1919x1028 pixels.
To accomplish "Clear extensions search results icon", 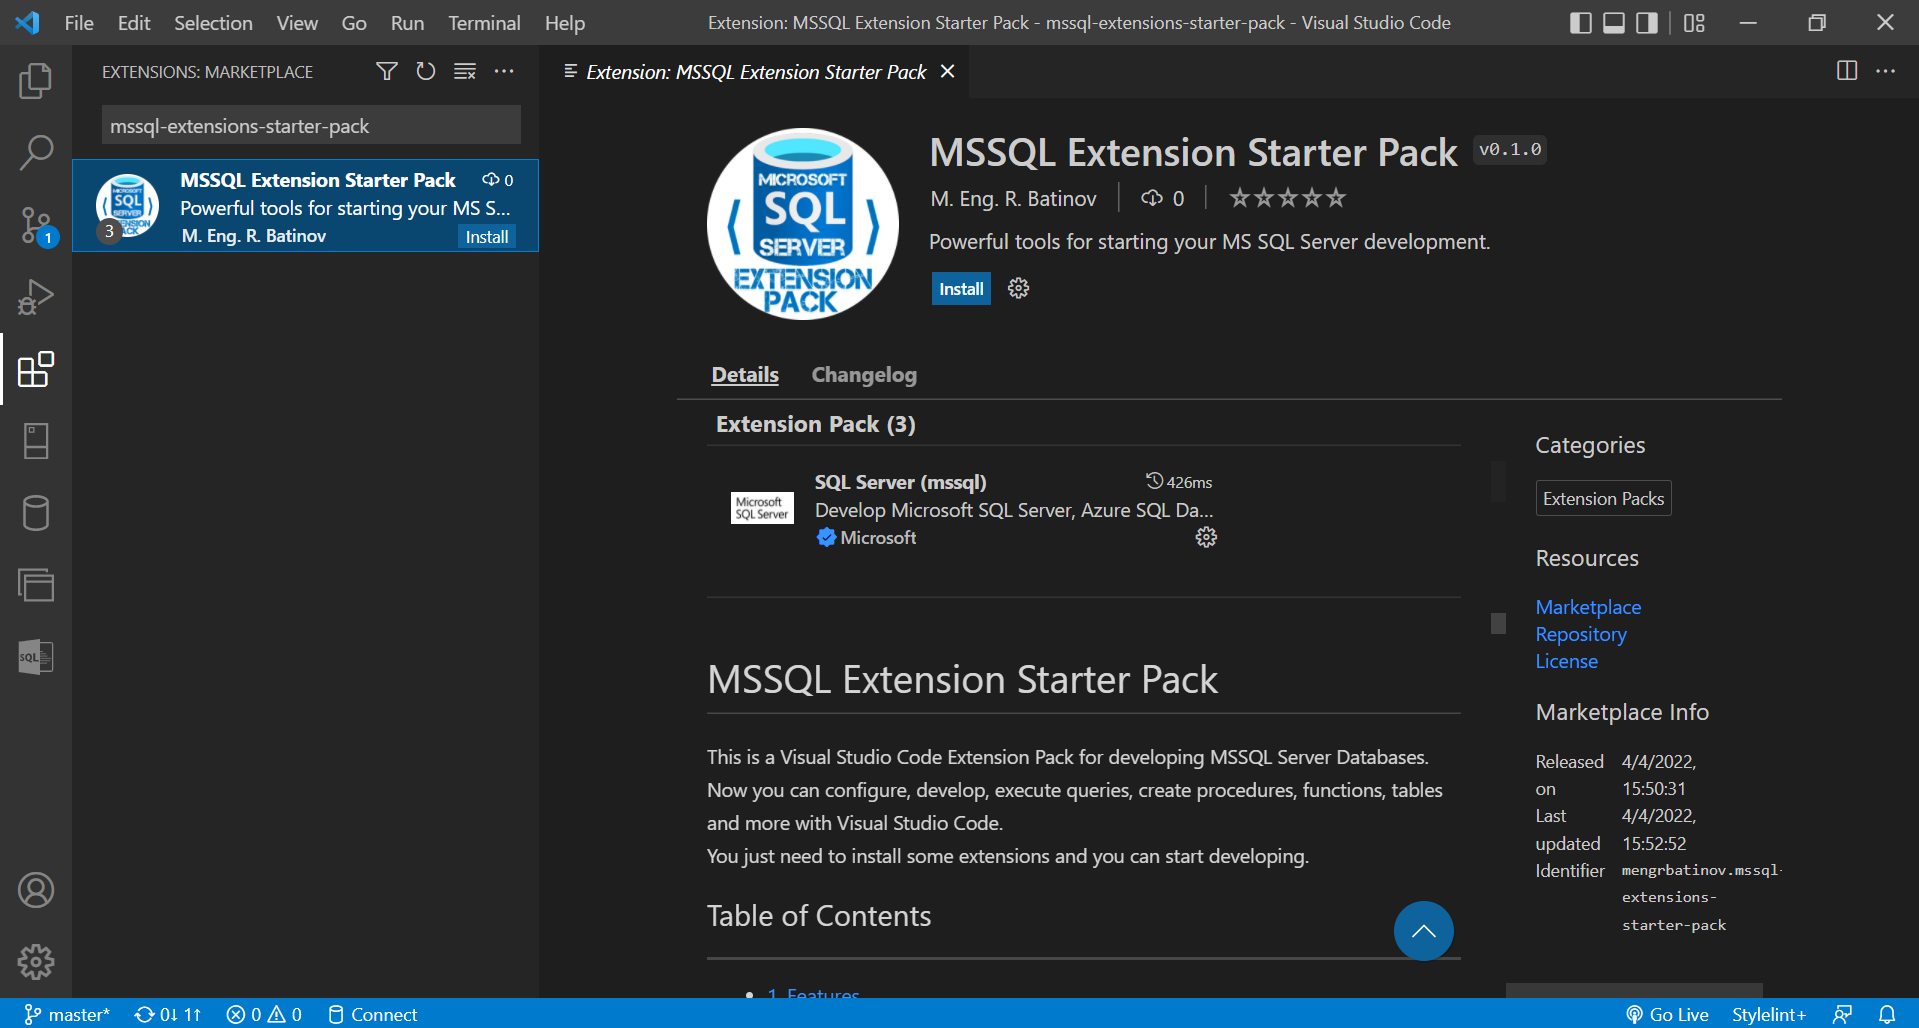I will pyautogui.click(x=465, y=71).
